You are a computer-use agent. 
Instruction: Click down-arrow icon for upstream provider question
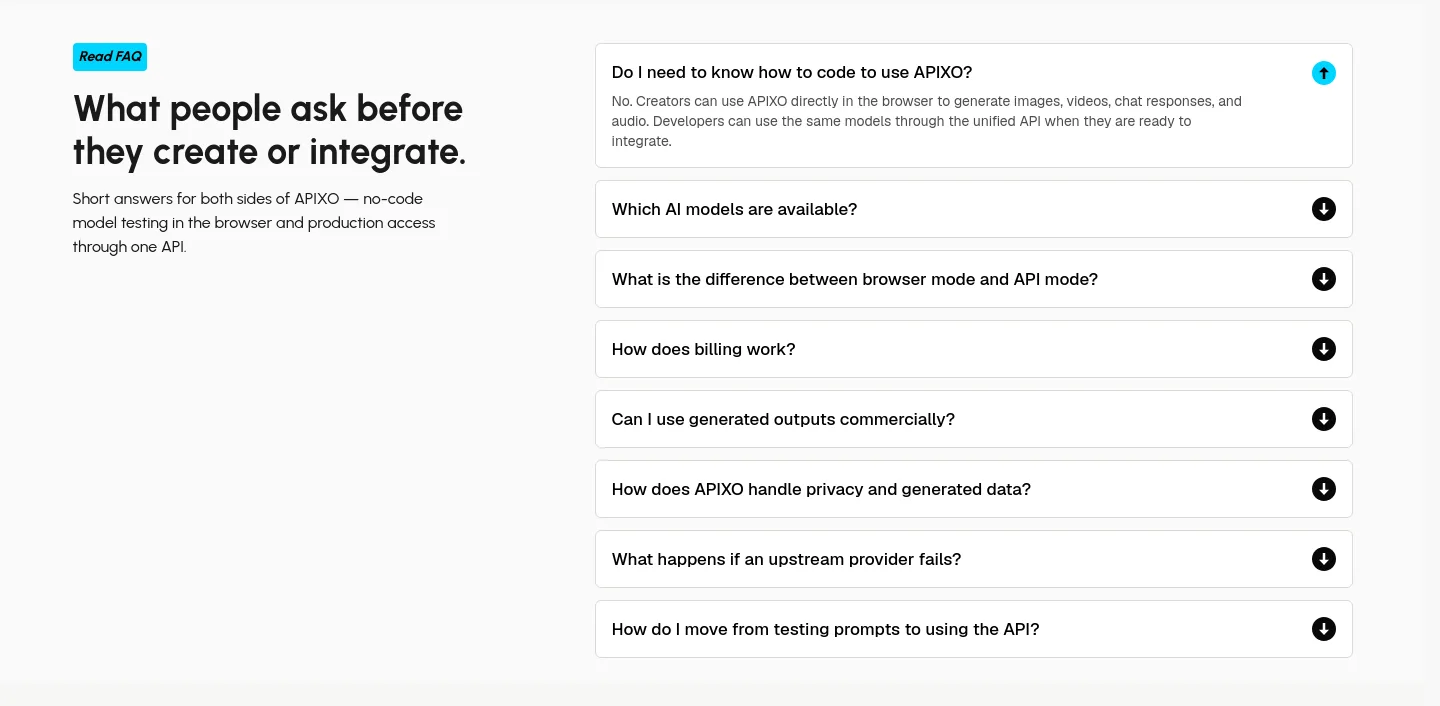1323,559
